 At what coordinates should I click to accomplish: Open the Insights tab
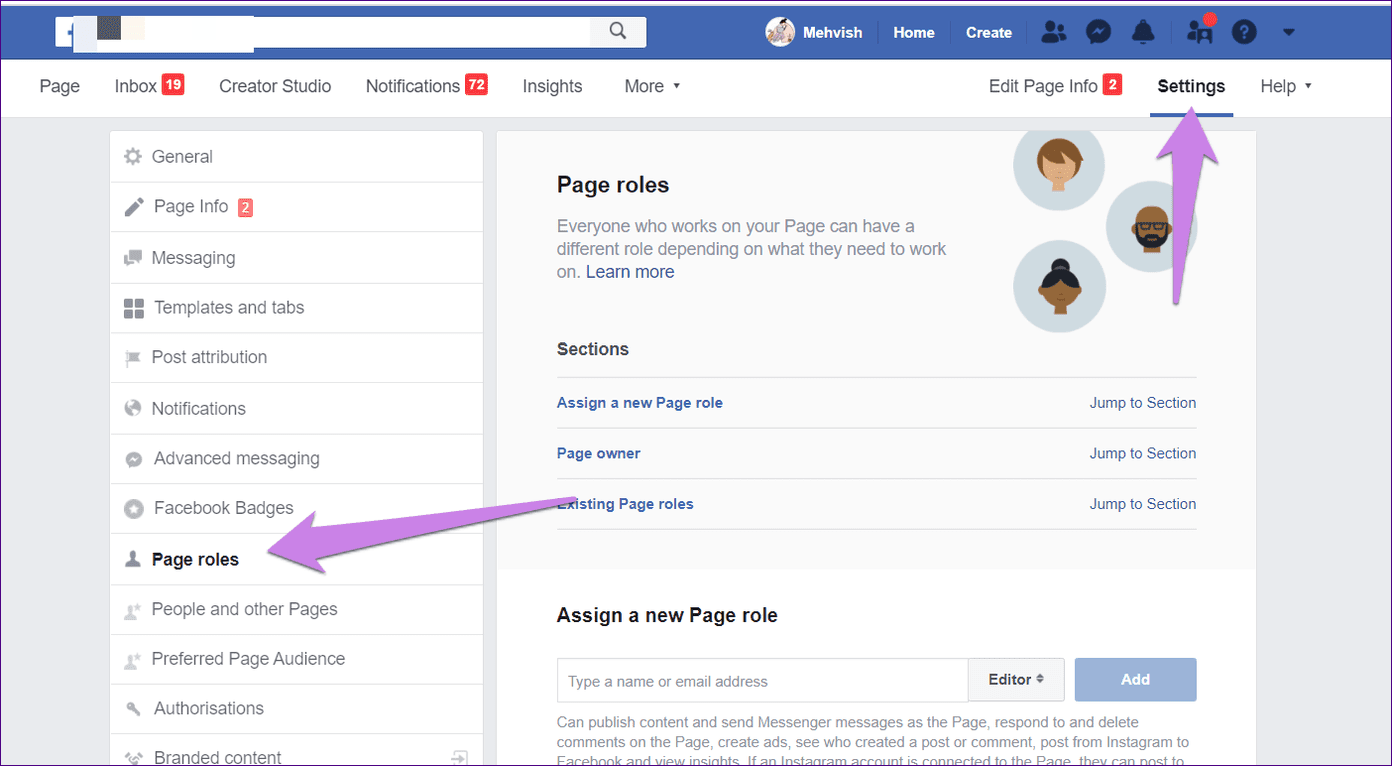[552, 86]
